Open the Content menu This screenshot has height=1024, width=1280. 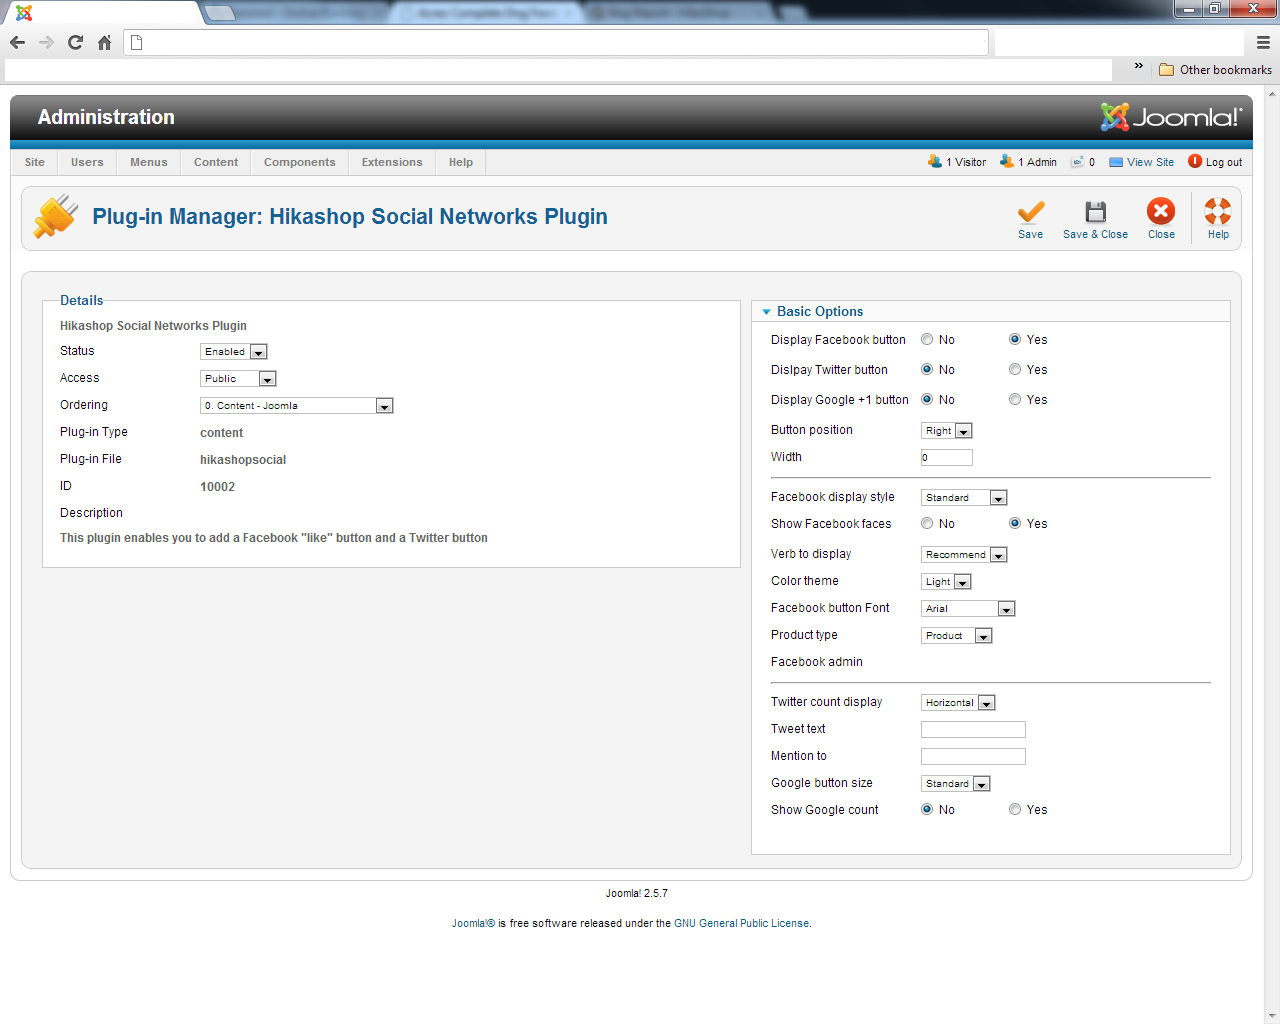click(x=216, y=162)
